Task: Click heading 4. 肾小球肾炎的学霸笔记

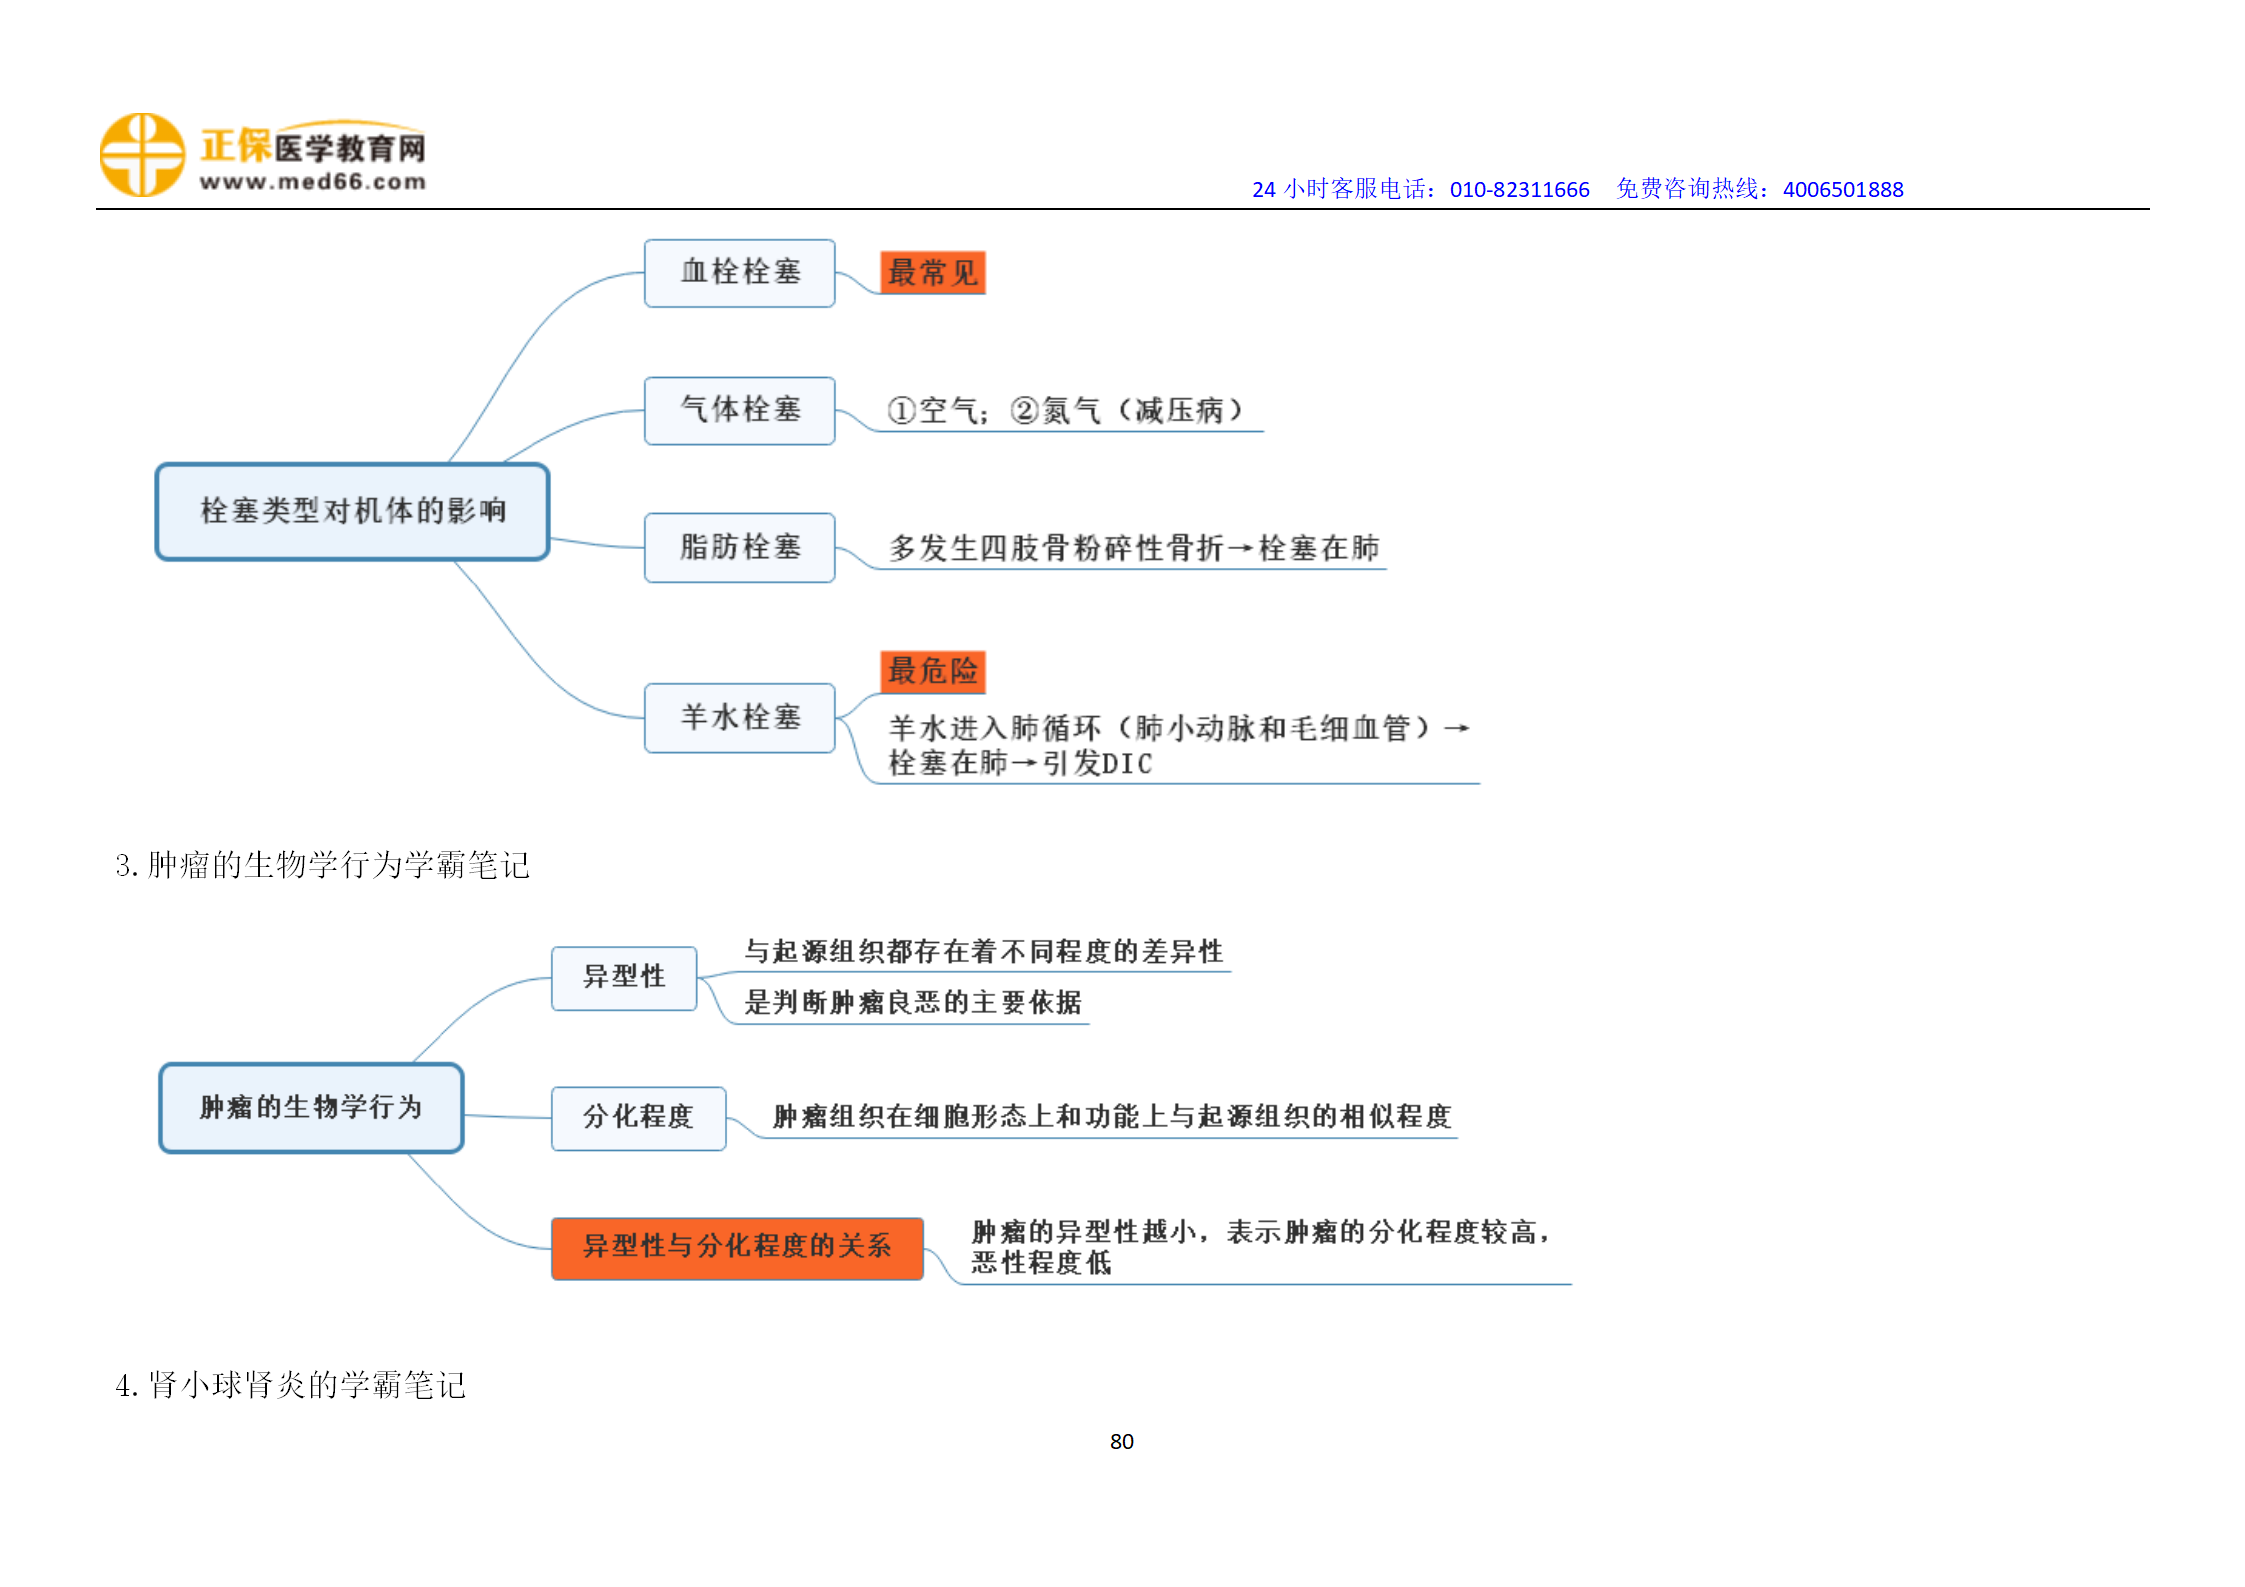Action: coord(290,1385)
